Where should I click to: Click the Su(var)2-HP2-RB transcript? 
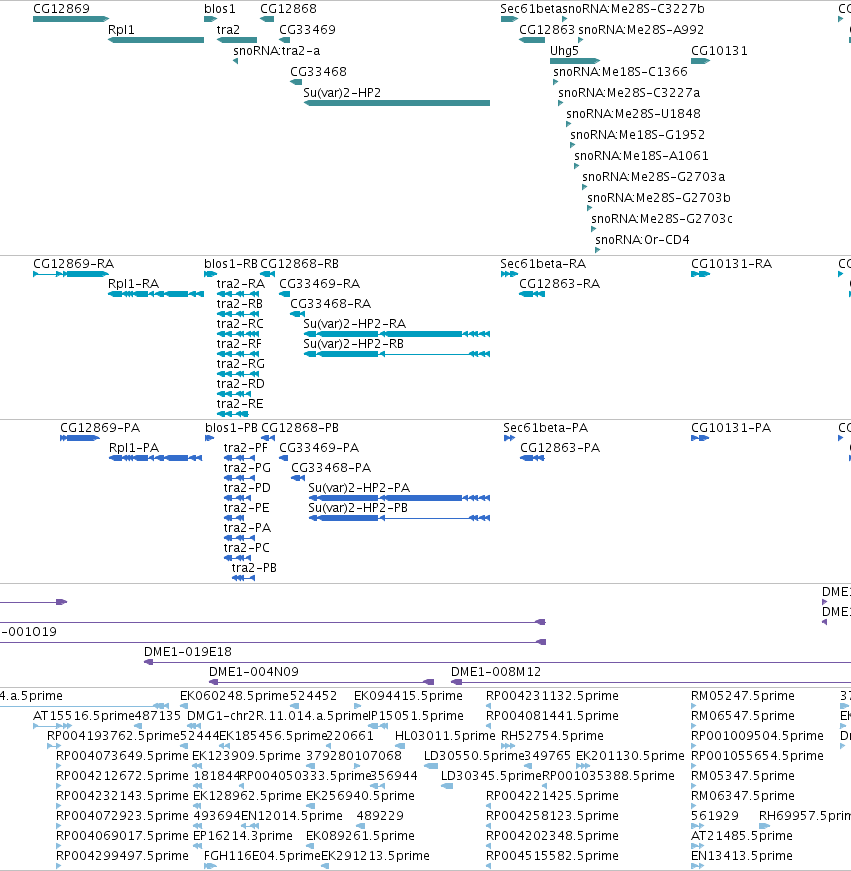[397, 354]
